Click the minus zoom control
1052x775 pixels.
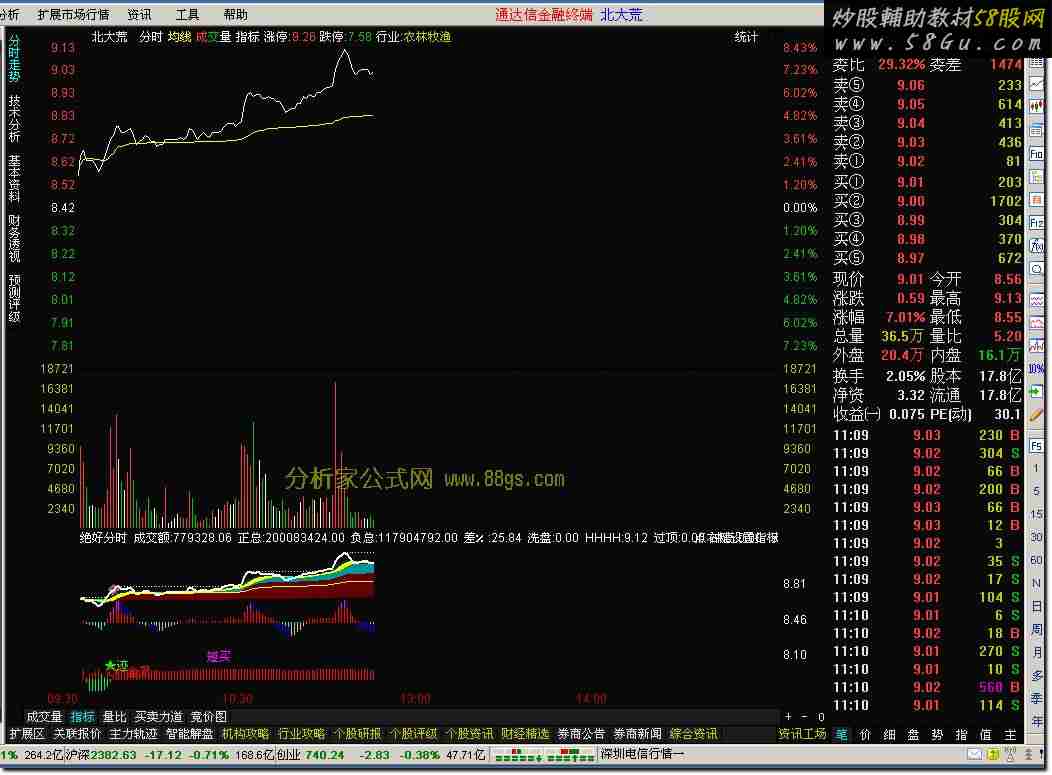[804, 717]
